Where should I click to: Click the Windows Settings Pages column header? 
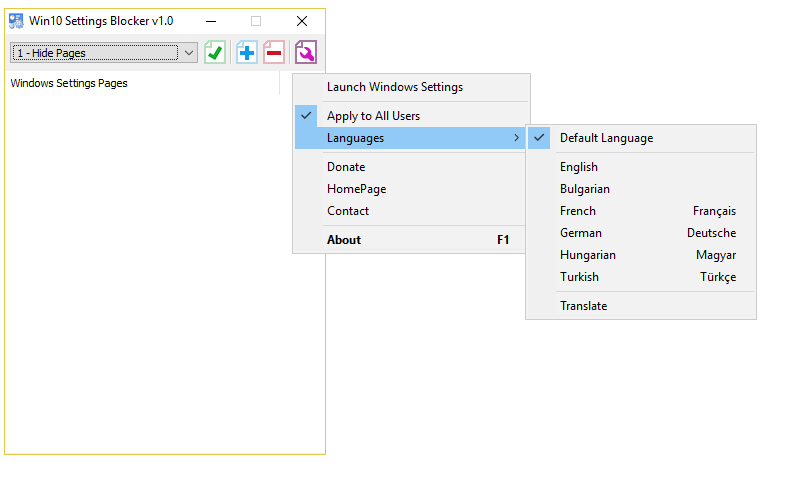pyautogui.click(x=142, y=83)
